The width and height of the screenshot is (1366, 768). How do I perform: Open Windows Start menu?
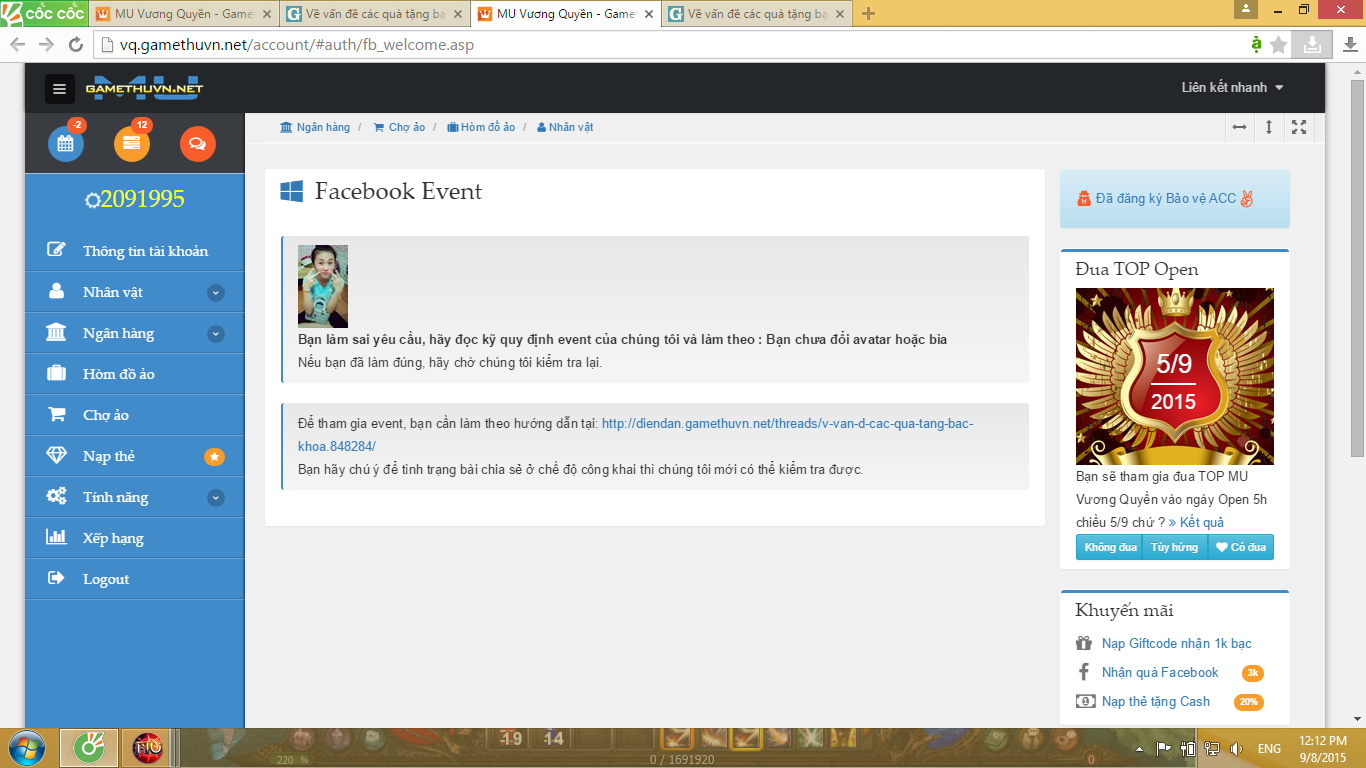coord(26,748)
